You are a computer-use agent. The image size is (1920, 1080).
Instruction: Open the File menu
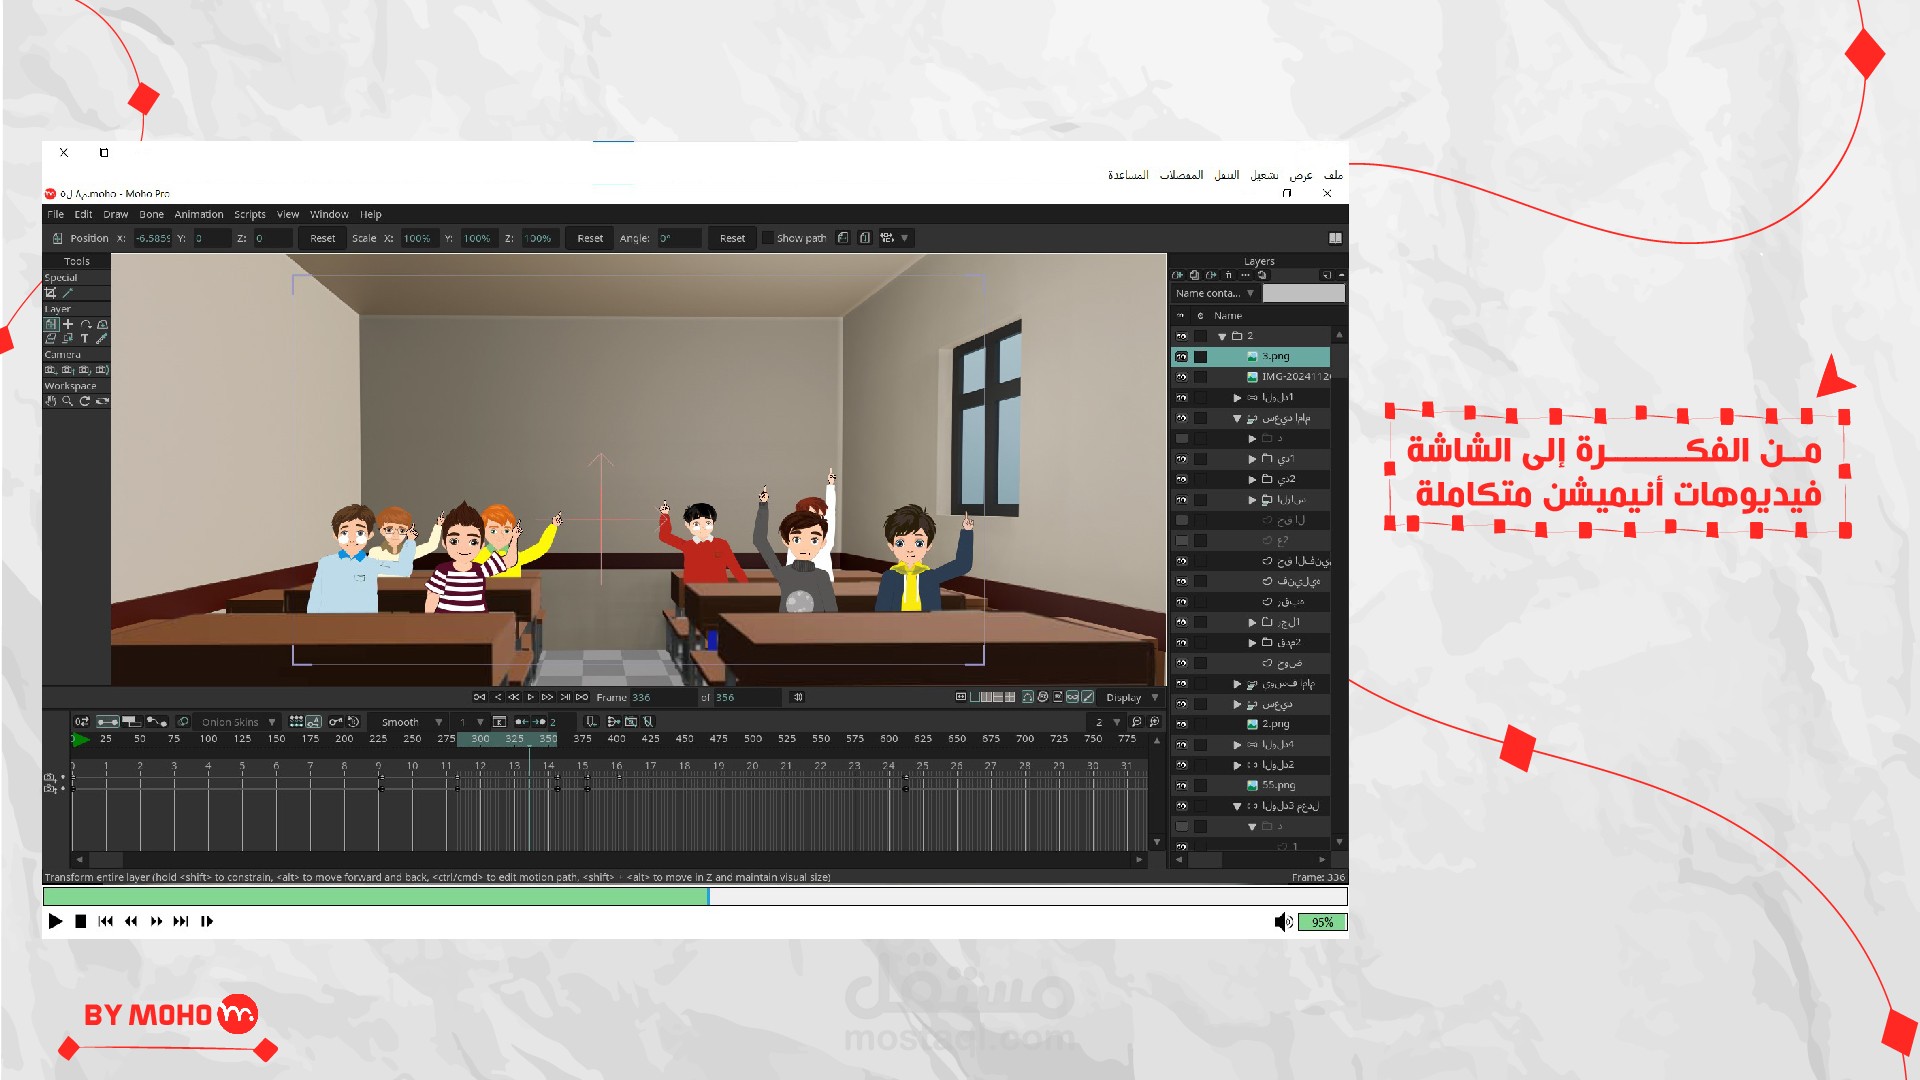tap(56, 214)
